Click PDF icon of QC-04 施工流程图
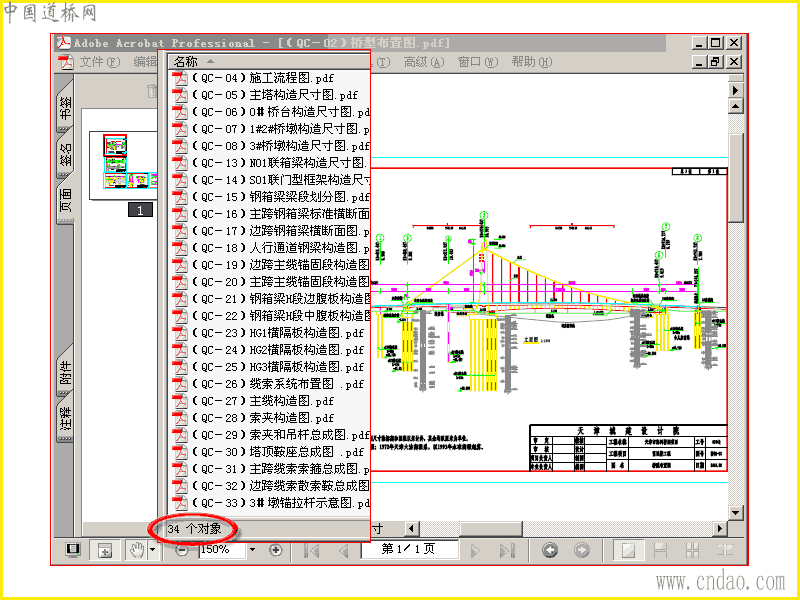This screenshot has height=600, width=800. 180,78
